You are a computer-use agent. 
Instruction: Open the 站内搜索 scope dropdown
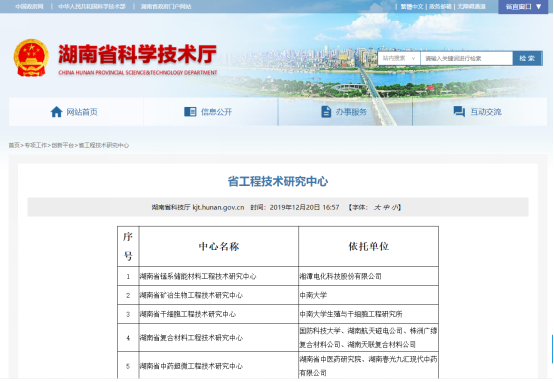pyautogui.click(x=399, y=58)
